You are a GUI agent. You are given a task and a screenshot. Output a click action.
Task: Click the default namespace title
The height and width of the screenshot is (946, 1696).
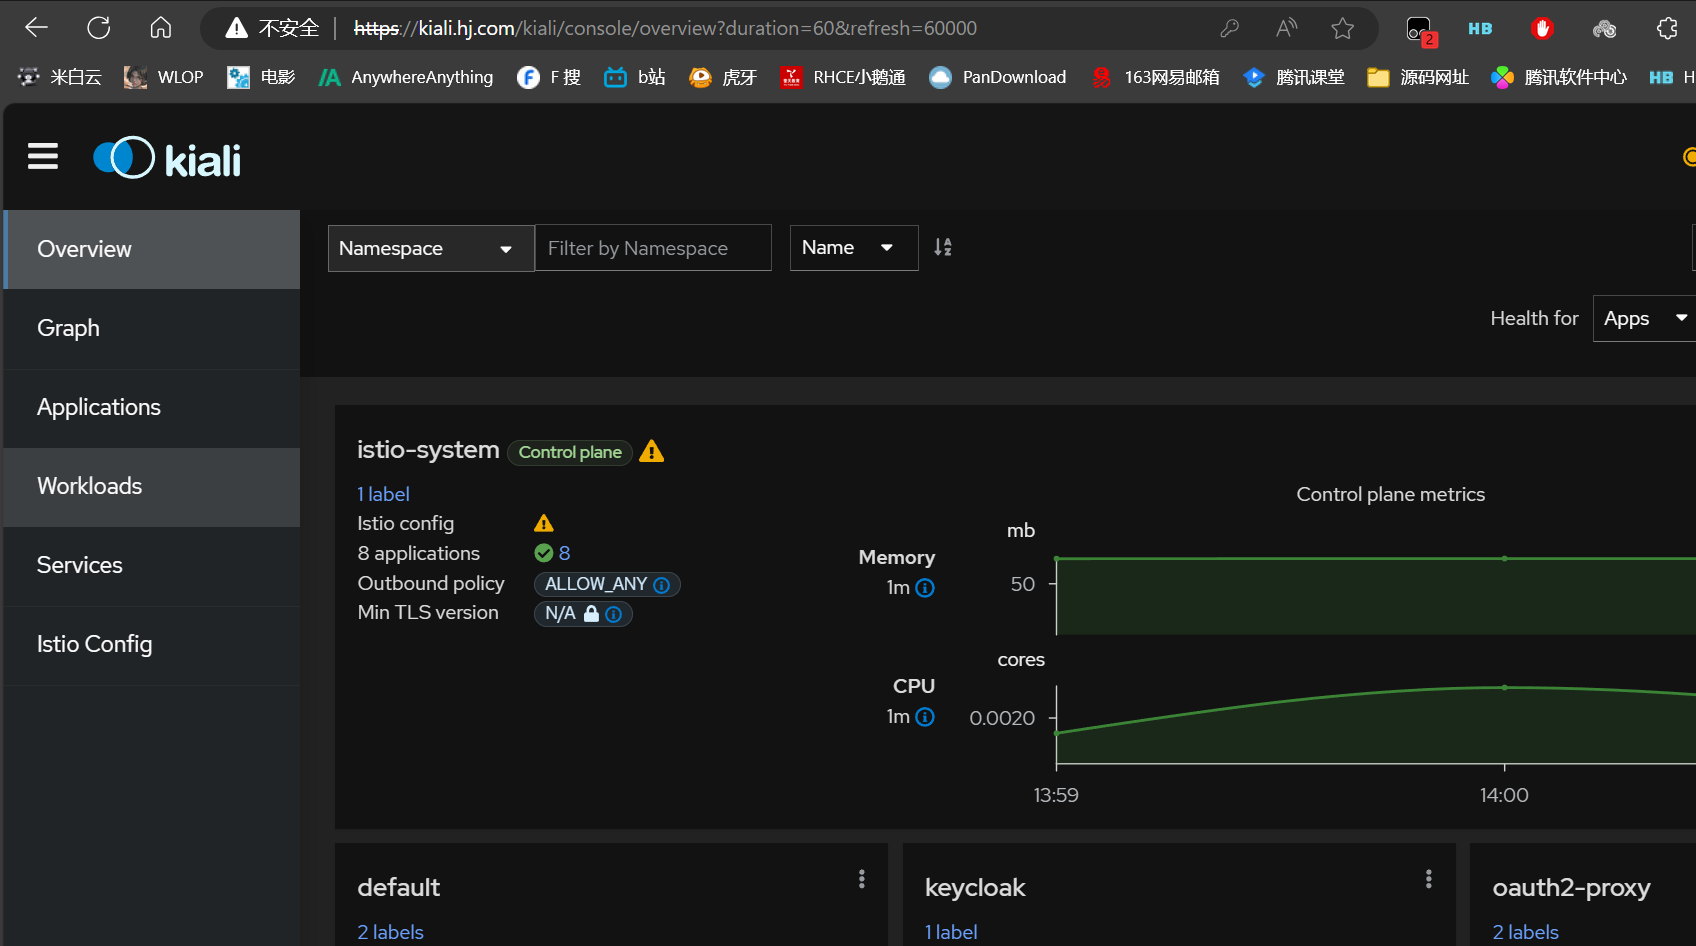398,887
